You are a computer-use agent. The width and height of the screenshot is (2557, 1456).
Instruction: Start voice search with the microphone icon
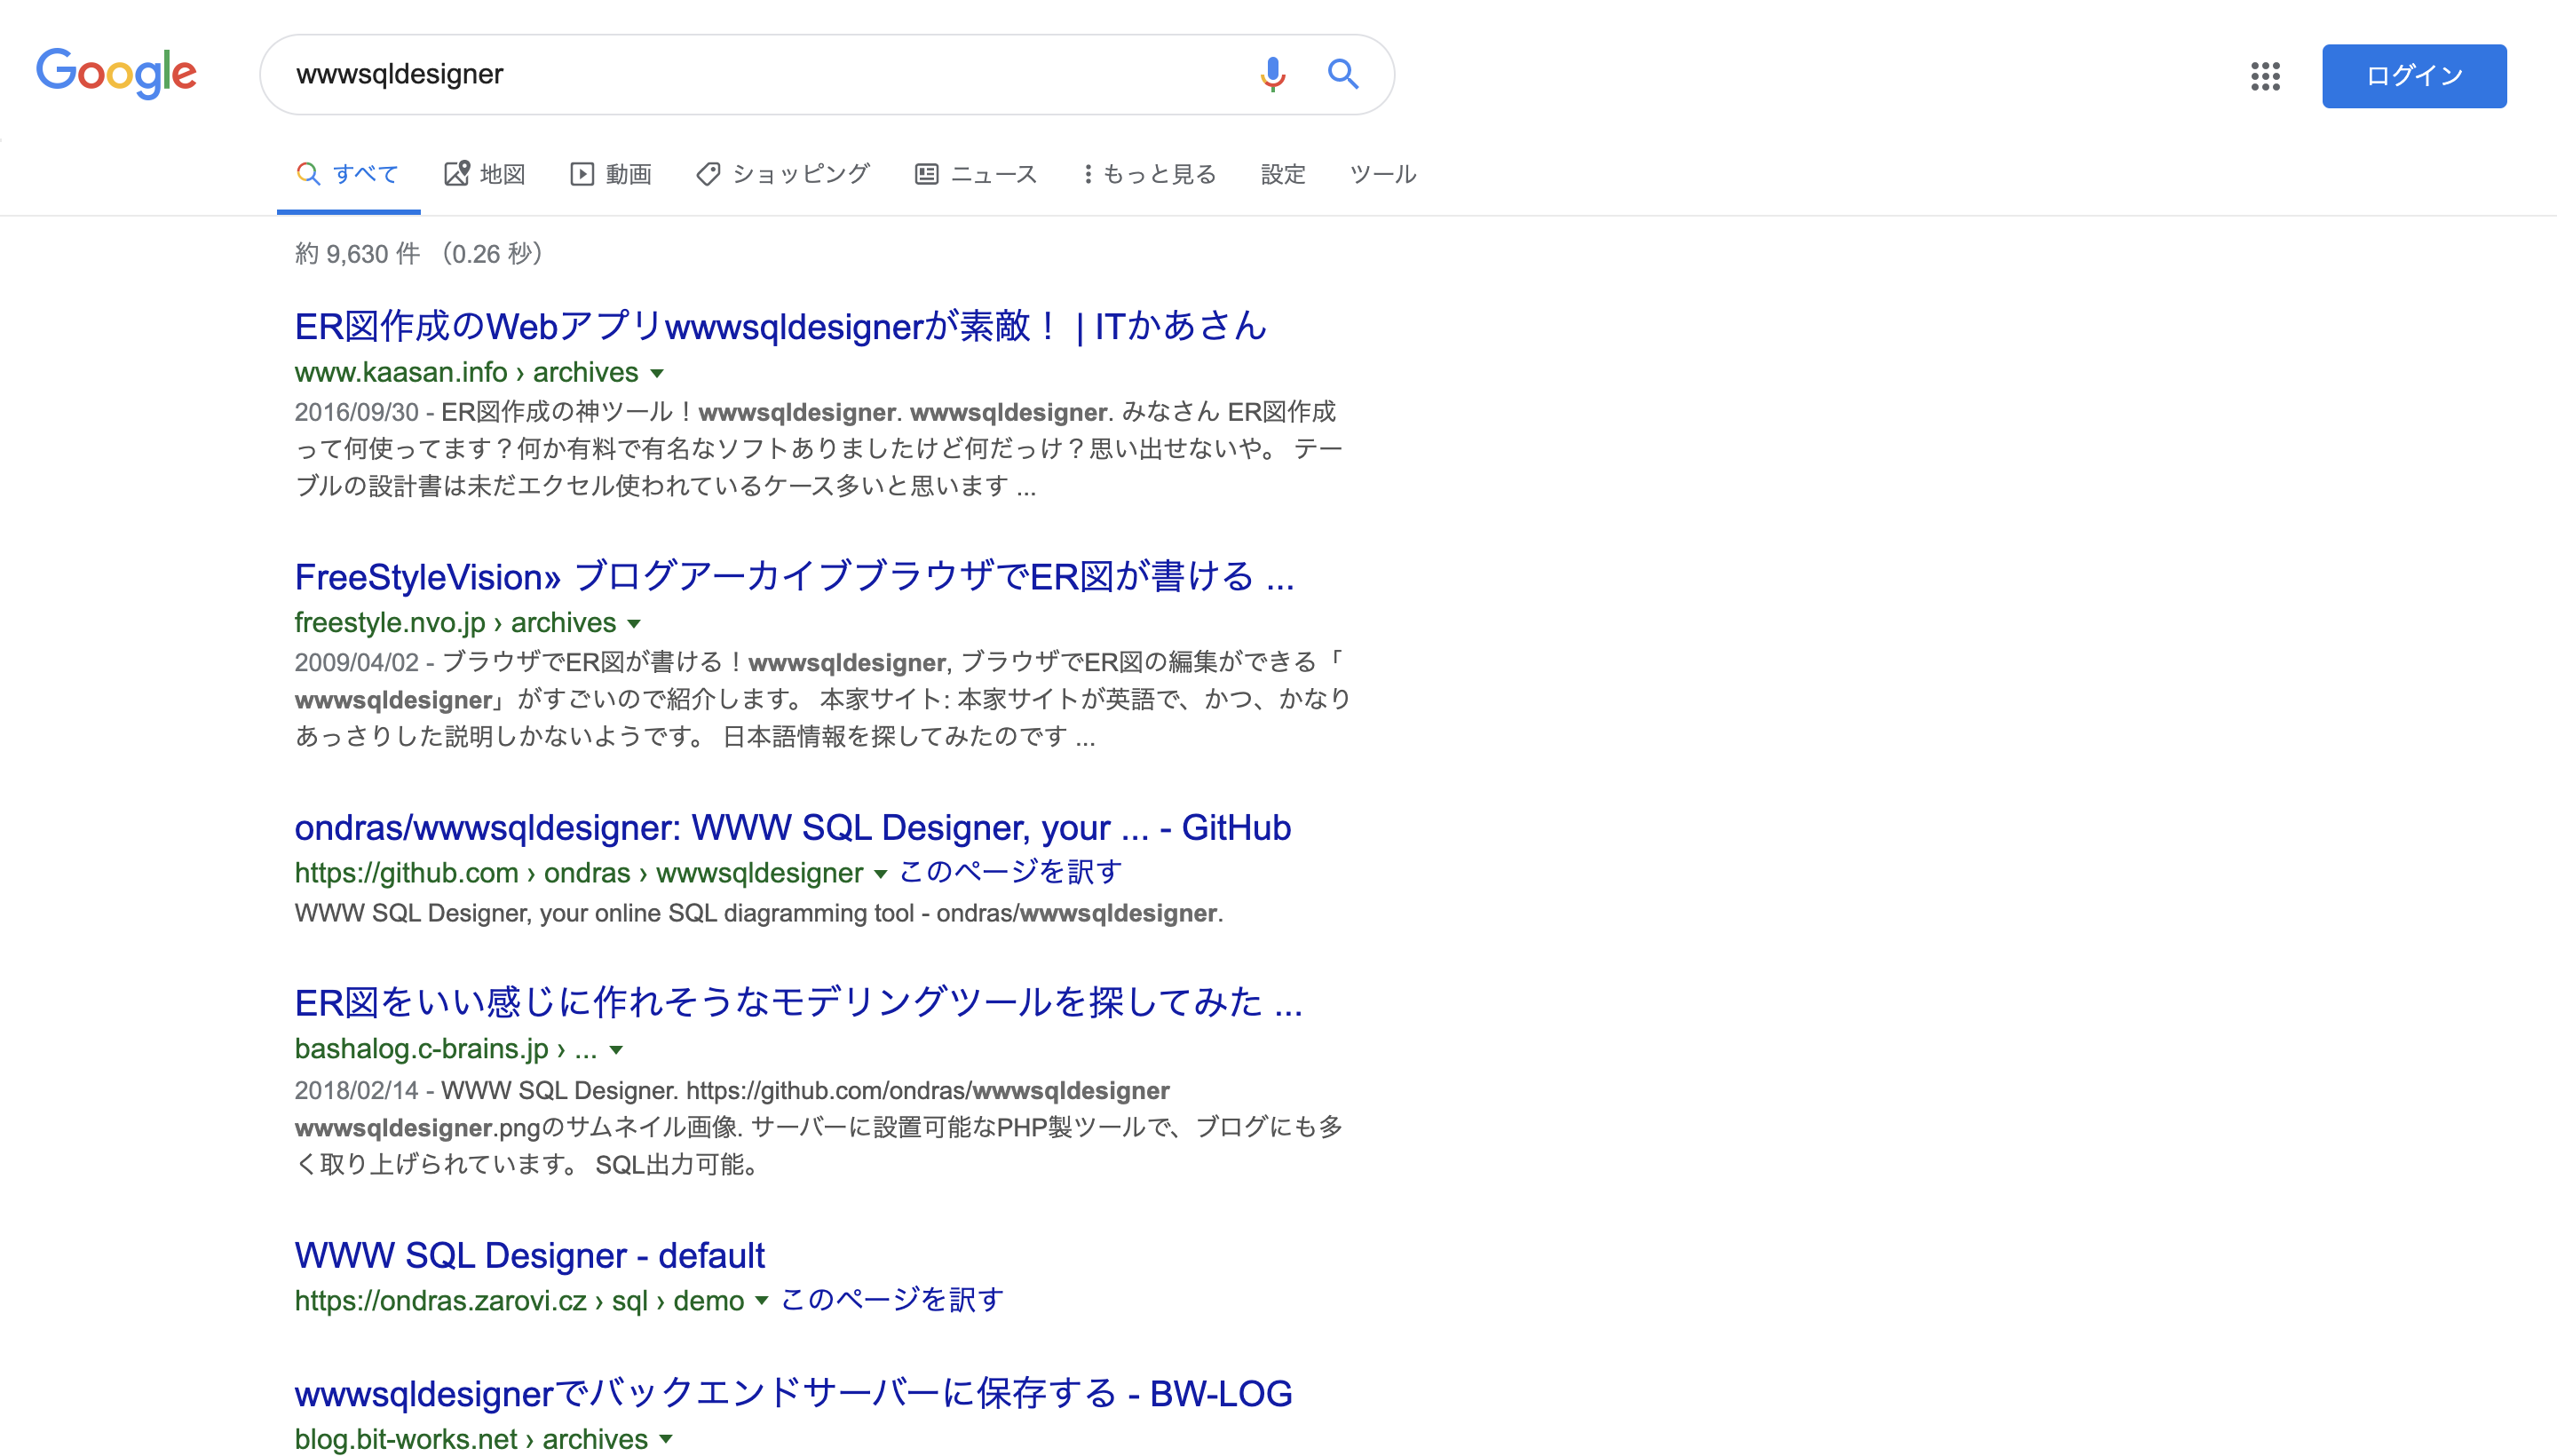click(1272, 74)
